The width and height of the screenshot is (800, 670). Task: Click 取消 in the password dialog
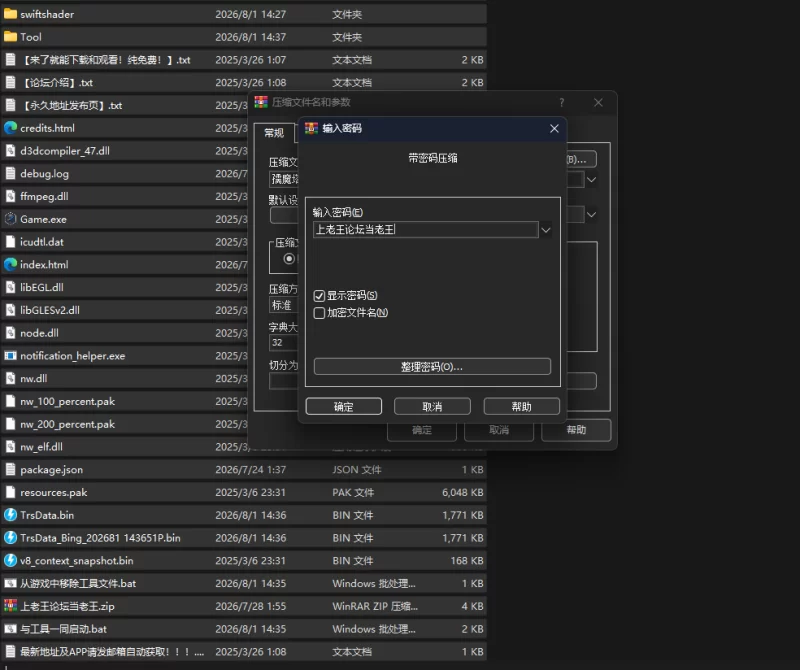coord(432,407)
